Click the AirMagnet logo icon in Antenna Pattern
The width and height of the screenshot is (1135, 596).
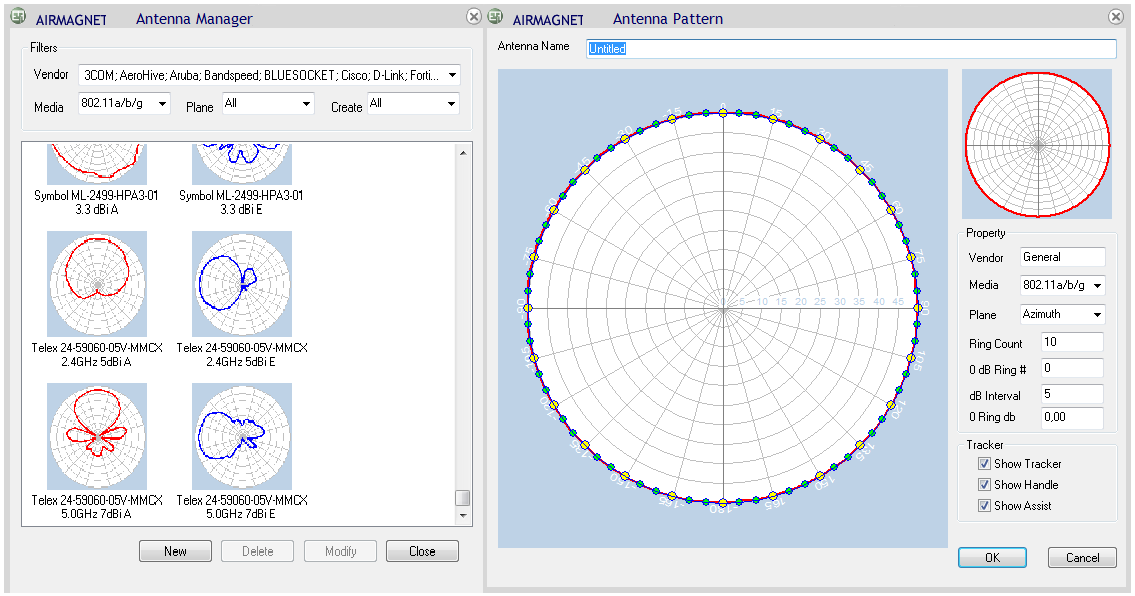pos(495,16)
